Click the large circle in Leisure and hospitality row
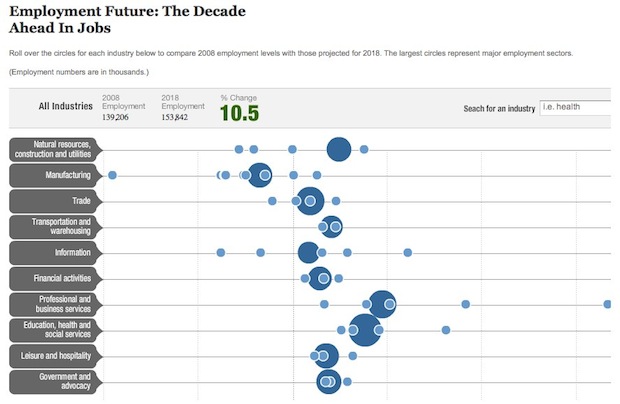This screenshot has width=620, height=404. pos(326,355)
